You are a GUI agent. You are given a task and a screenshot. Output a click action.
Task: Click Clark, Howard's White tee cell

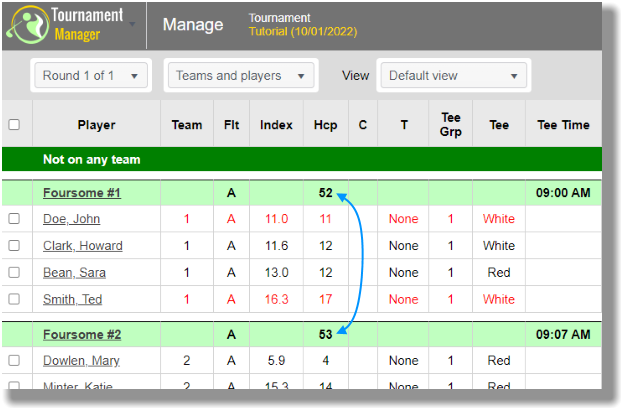[x=499, y=245]
